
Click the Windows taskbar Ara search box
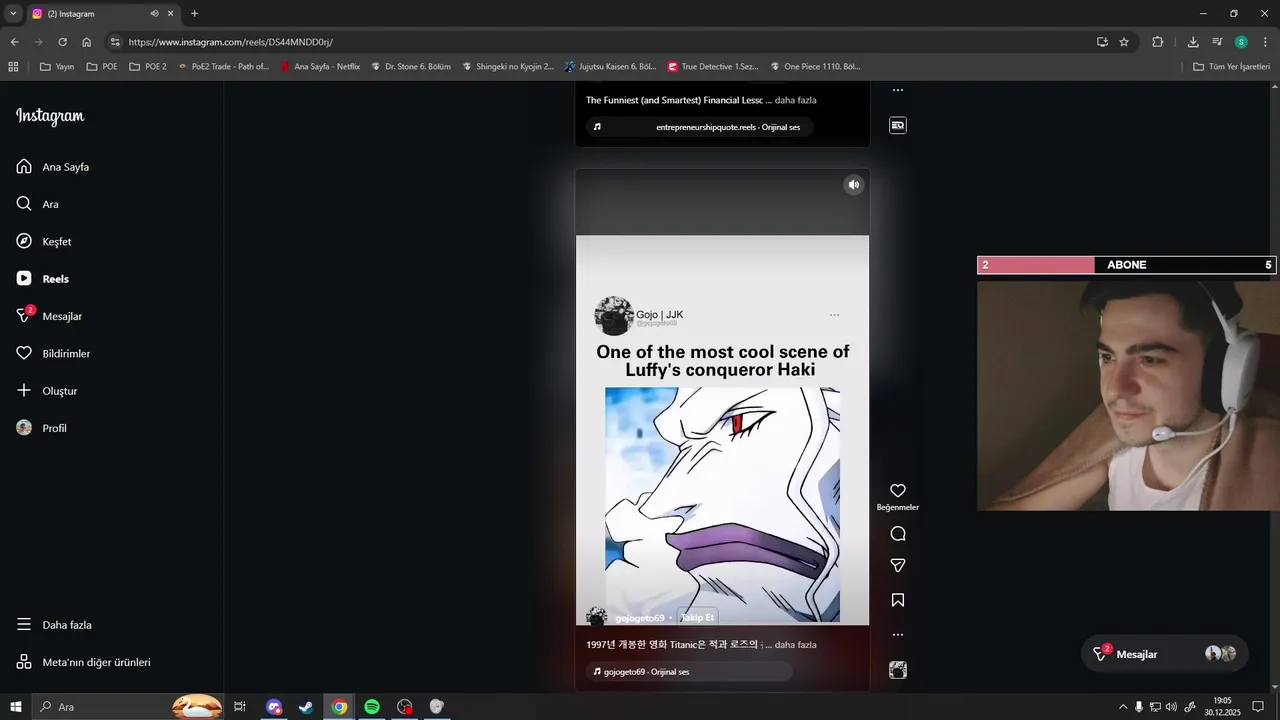(127, 707)
